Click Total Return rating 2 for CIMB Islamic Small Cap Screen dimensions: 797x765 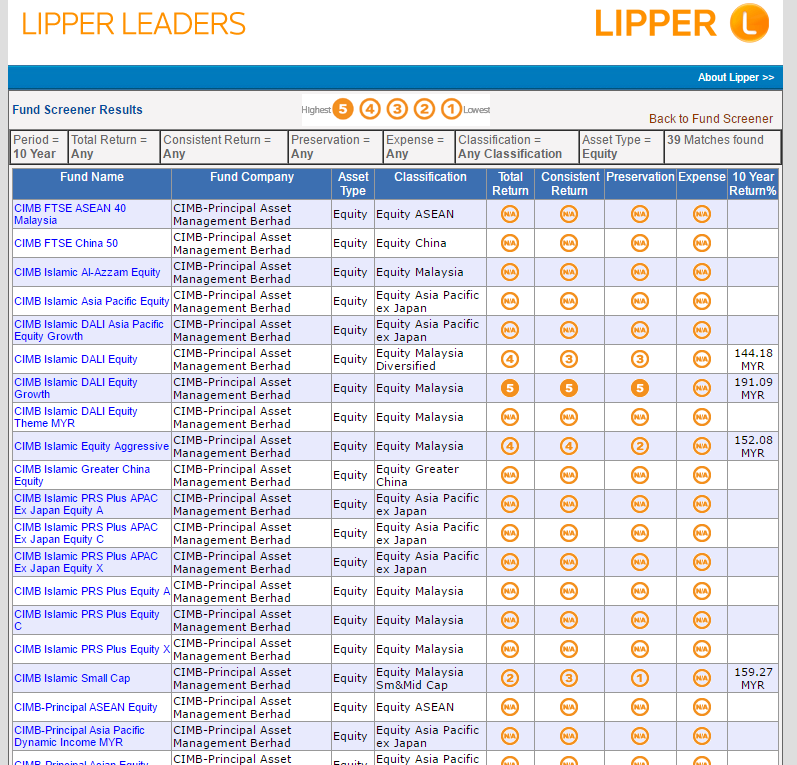point(510,678)
